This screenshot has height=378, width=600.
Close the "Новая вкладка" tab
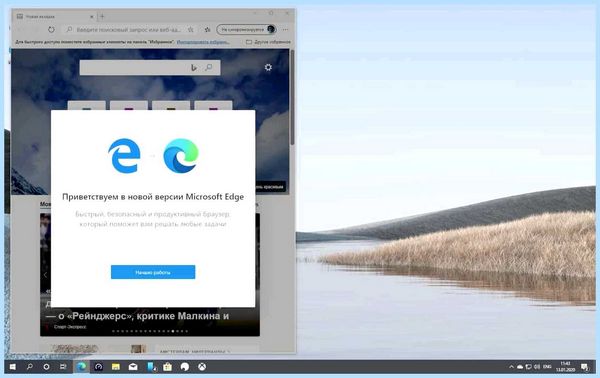tap(92, 16)
